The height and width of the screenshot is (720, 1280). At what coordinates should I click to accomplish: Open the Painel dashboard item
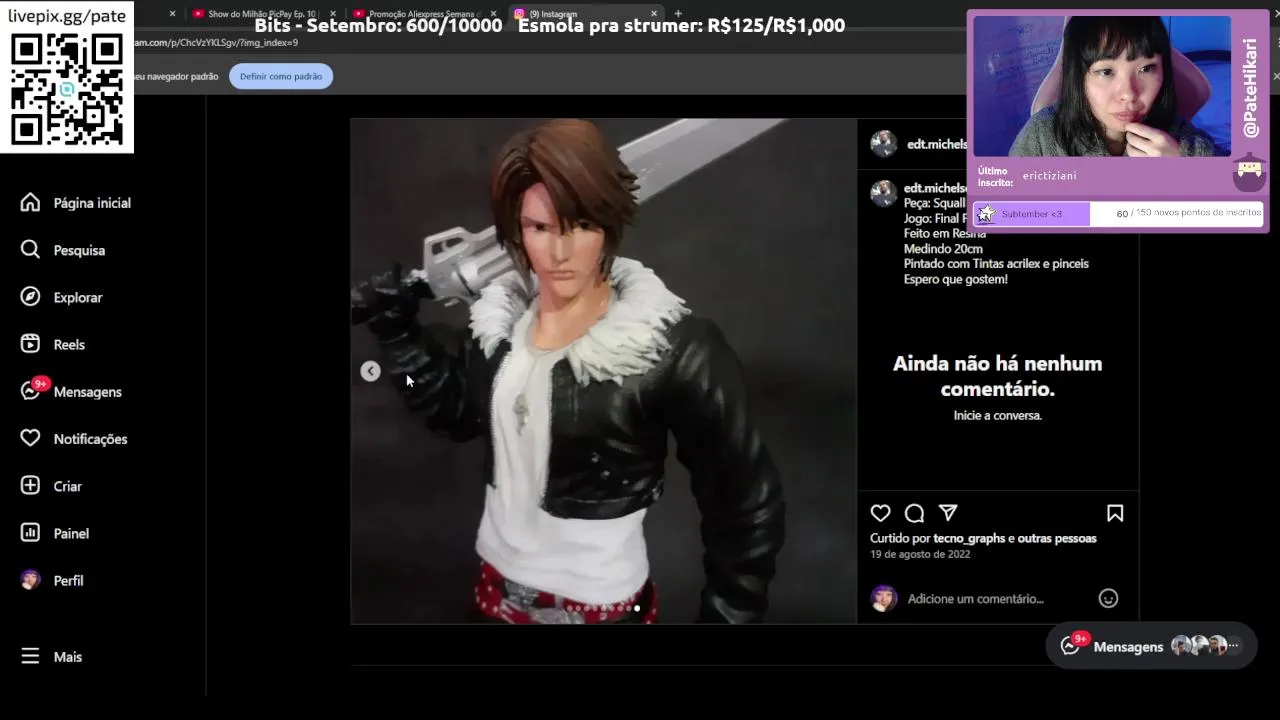pyautogui.click(x=55, y=533)
